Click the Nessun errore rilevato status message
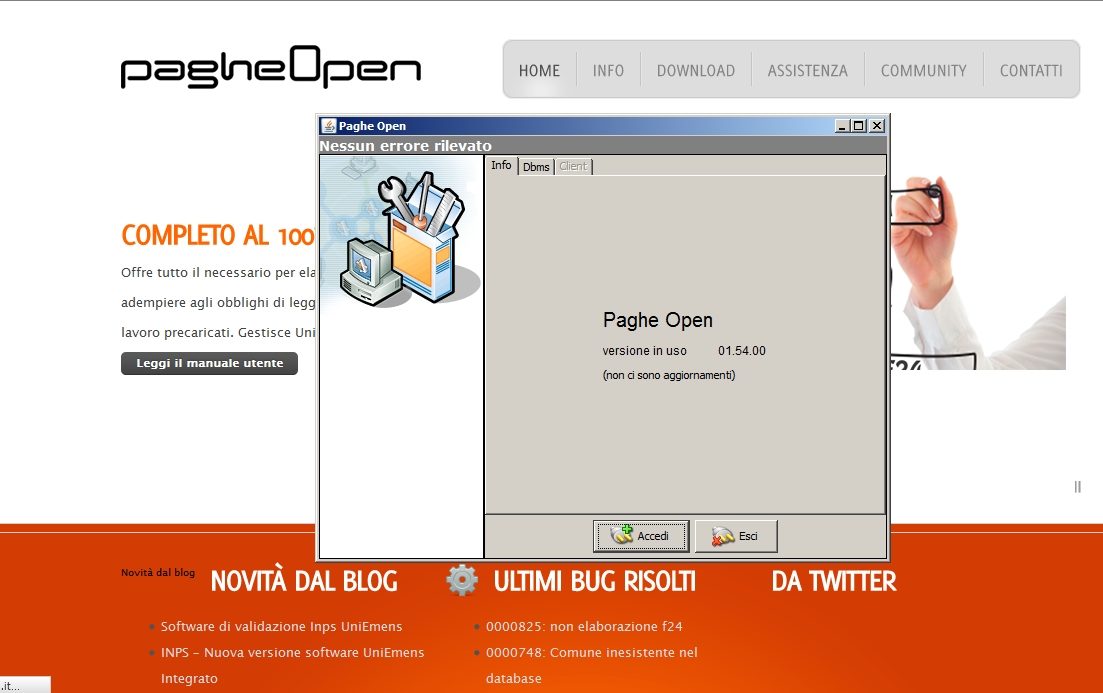The image size is (1103, 693). (x=405, y=146)
